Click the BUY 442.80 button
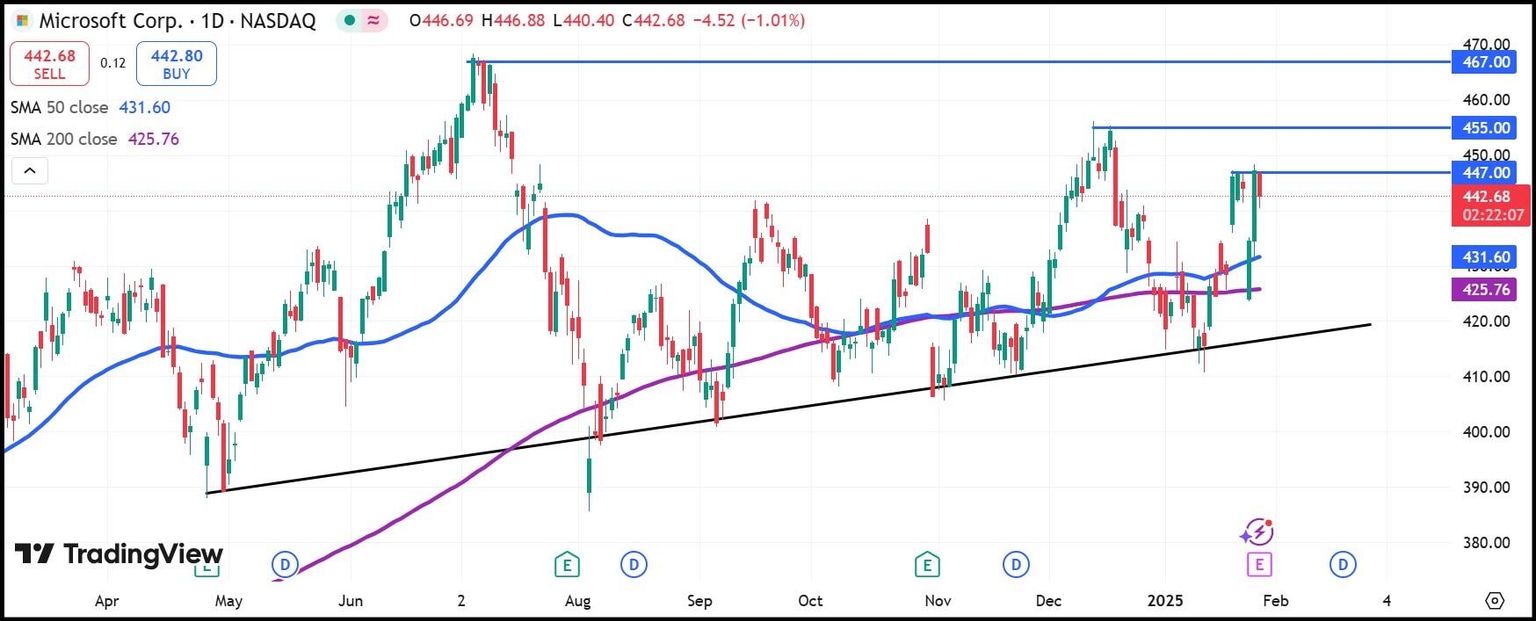The width and height of the screenshot is (1536, 621). [x=177, y=63]
